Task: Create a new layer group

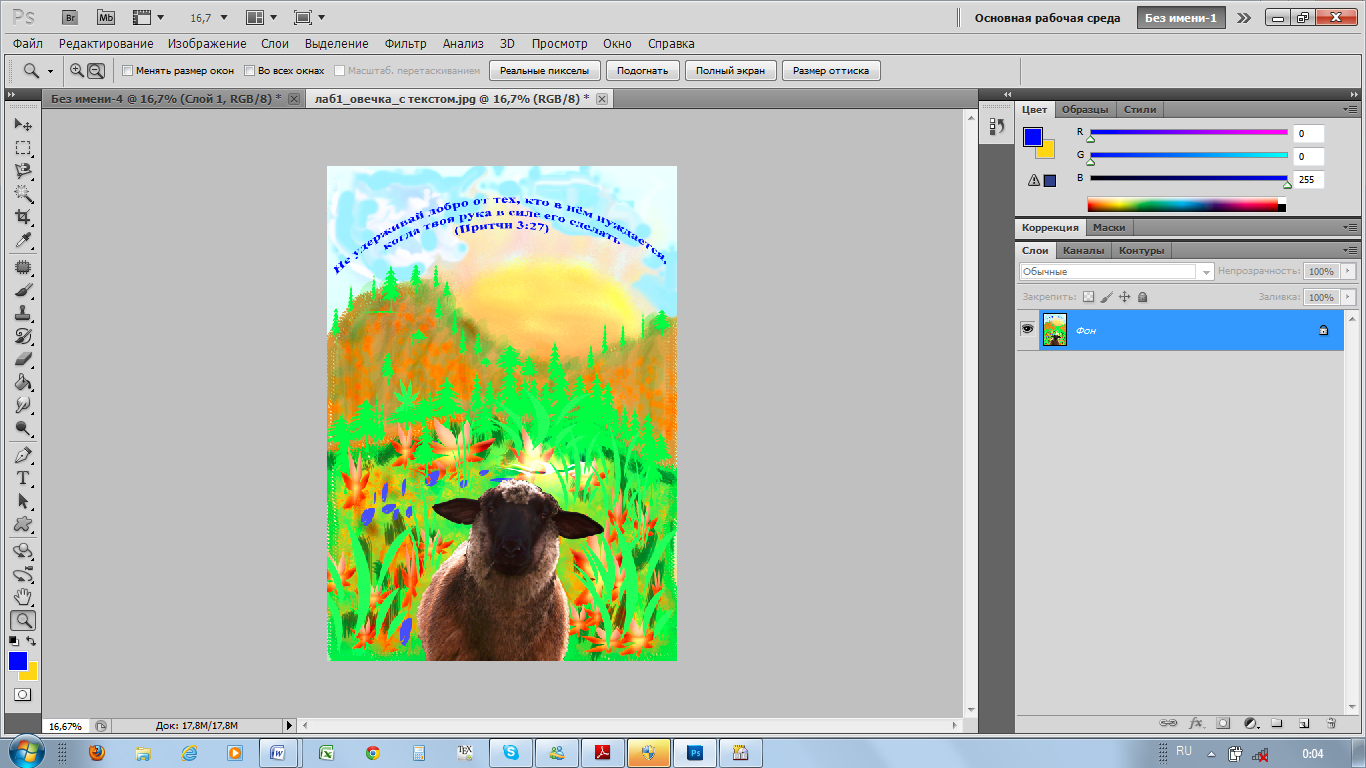Action: tap(1277, 722)
